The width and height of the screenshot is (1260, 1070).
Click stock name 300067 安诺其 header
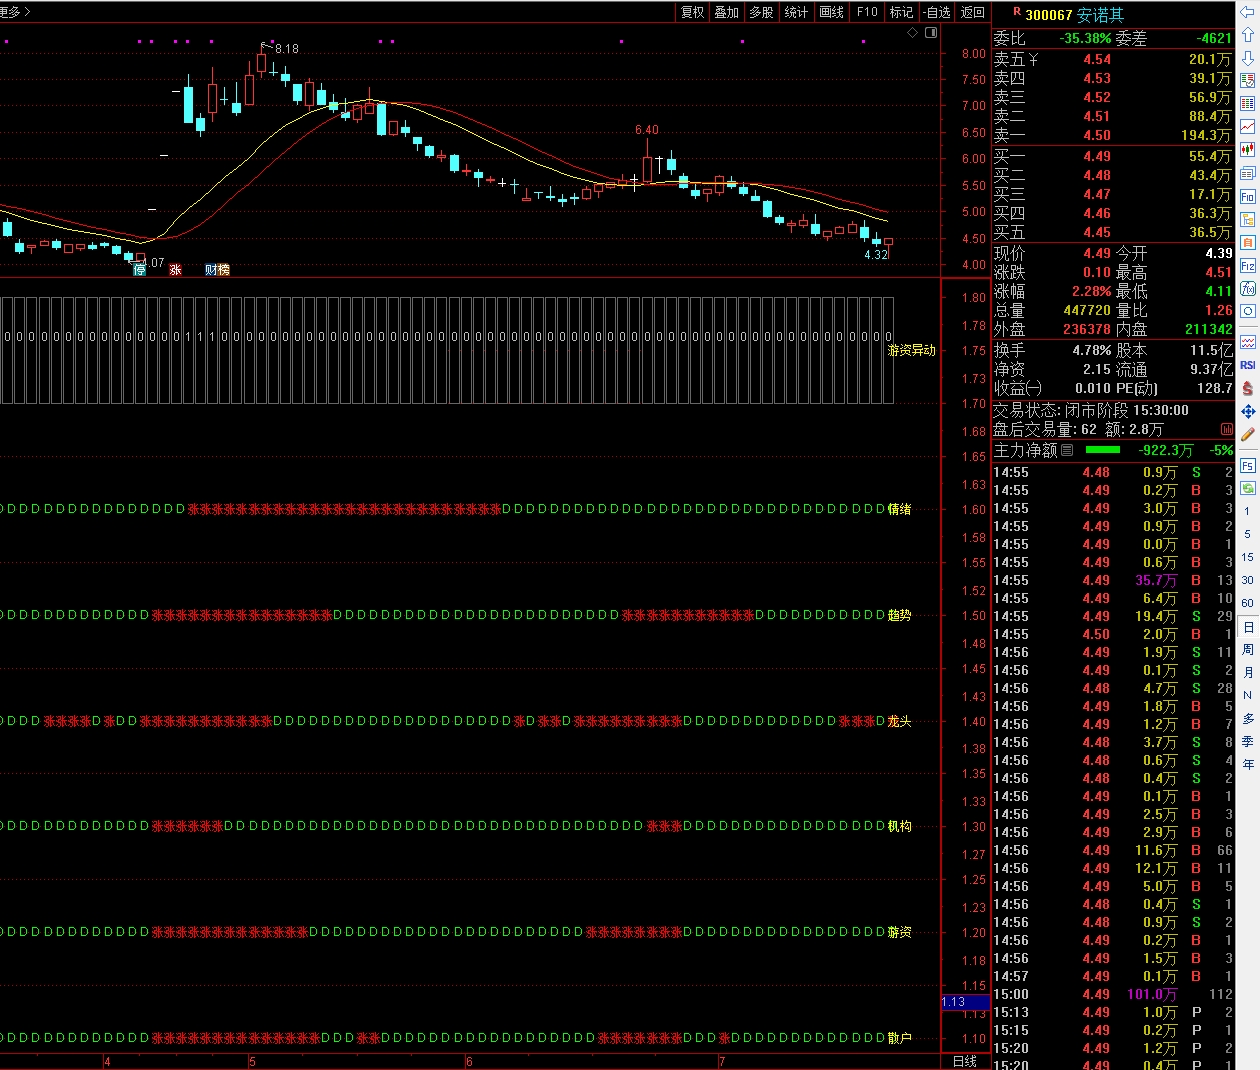[1075, 15]
